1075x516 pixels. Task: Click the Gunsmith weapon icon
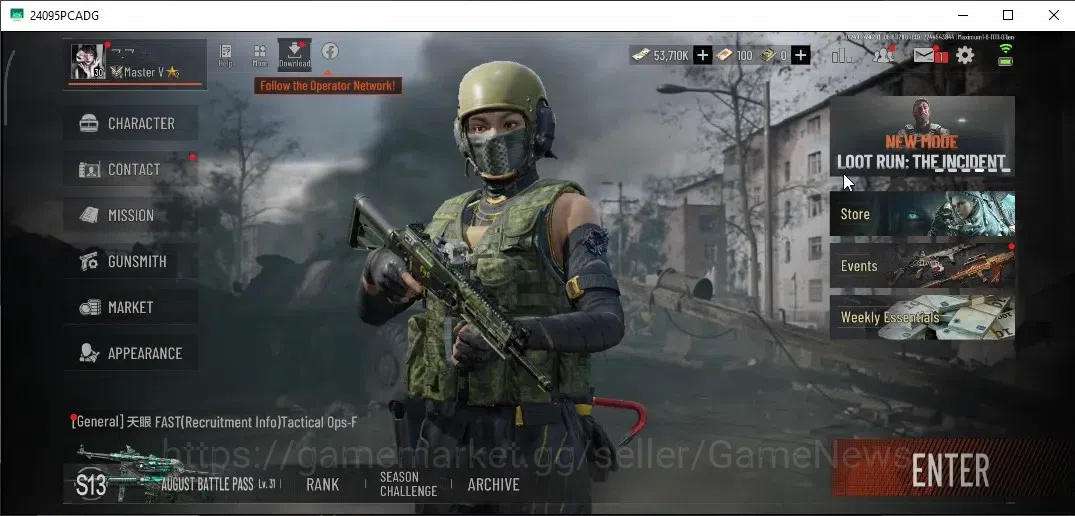(x=89, y=261)
